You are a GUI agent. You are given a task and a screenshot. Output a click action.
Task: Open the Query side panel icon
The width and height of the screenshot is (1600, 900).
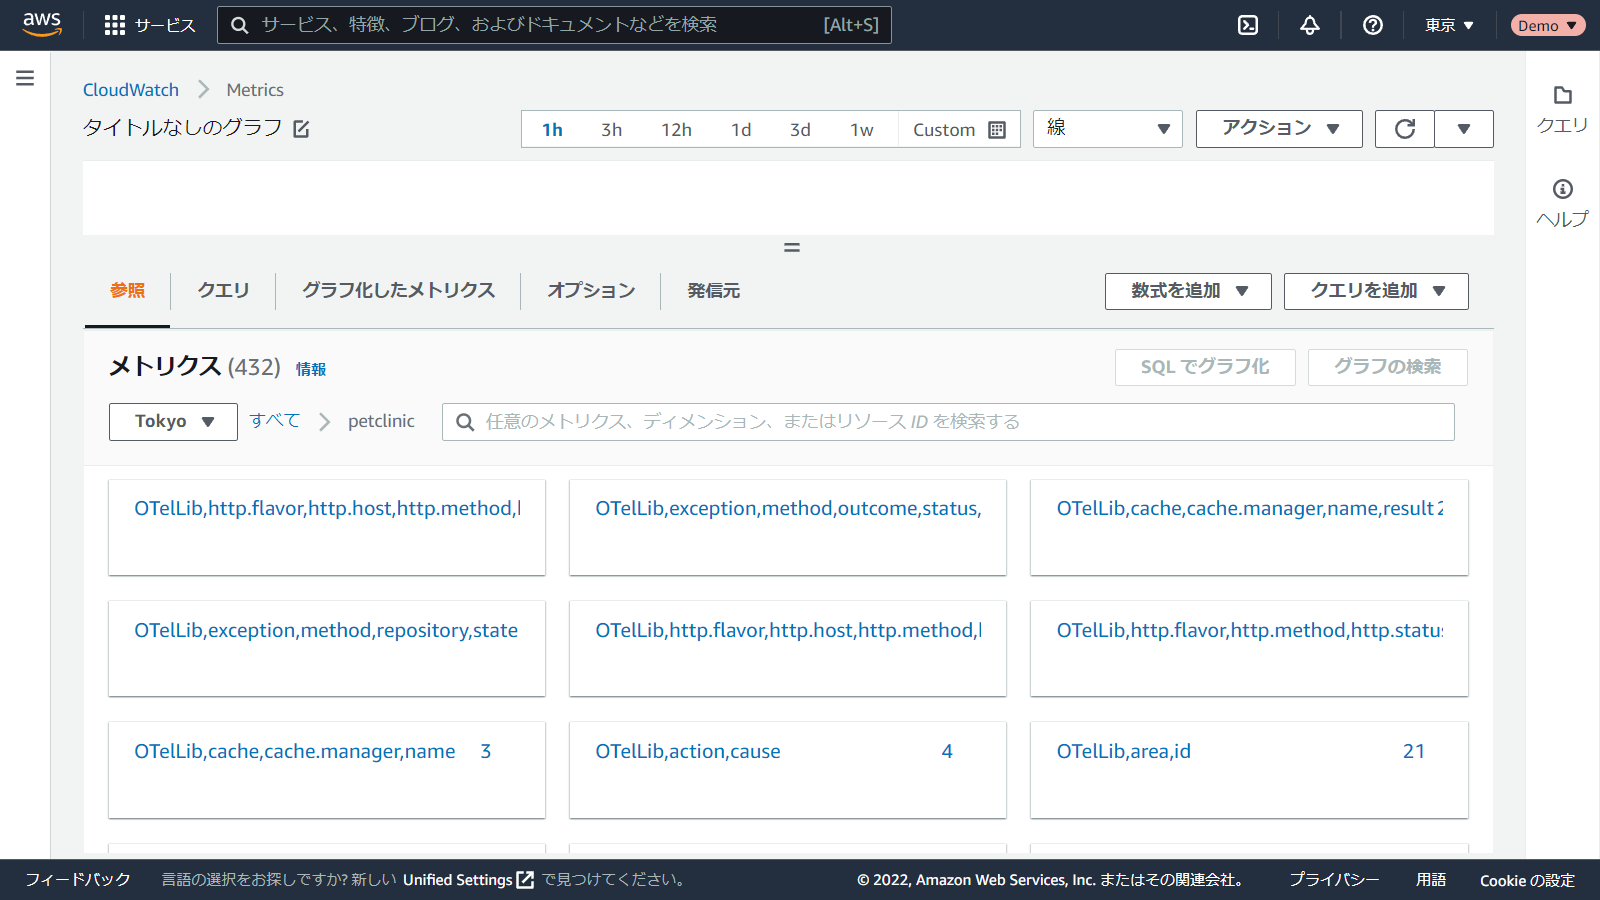coord(1562,108)
